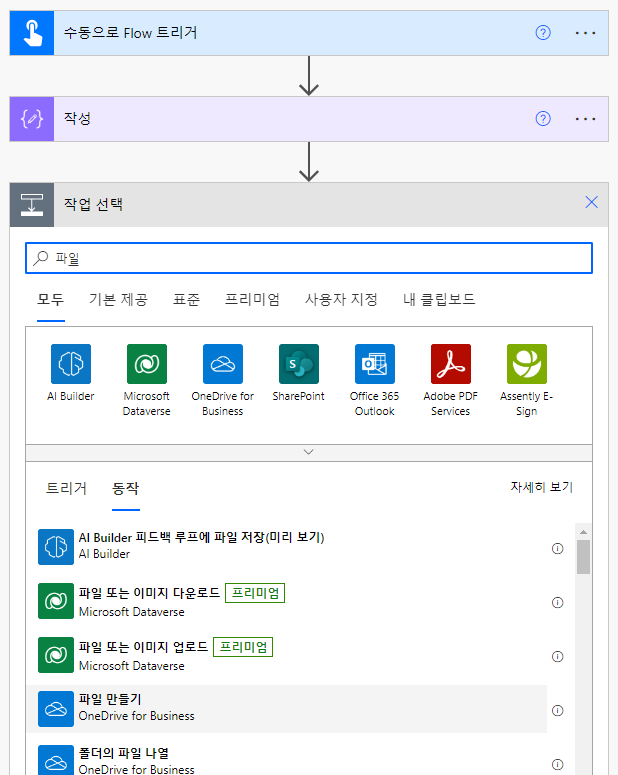Select 파일 만들기 OneDrive action
Viewport: 618px width, 775px height.
coord(287,709)
